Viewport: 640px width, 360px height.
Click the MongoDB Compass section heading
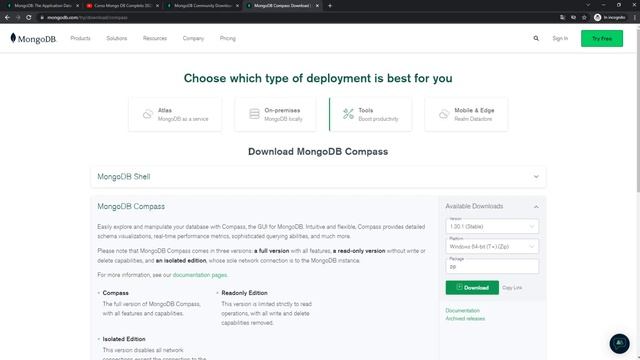point(131,207)
